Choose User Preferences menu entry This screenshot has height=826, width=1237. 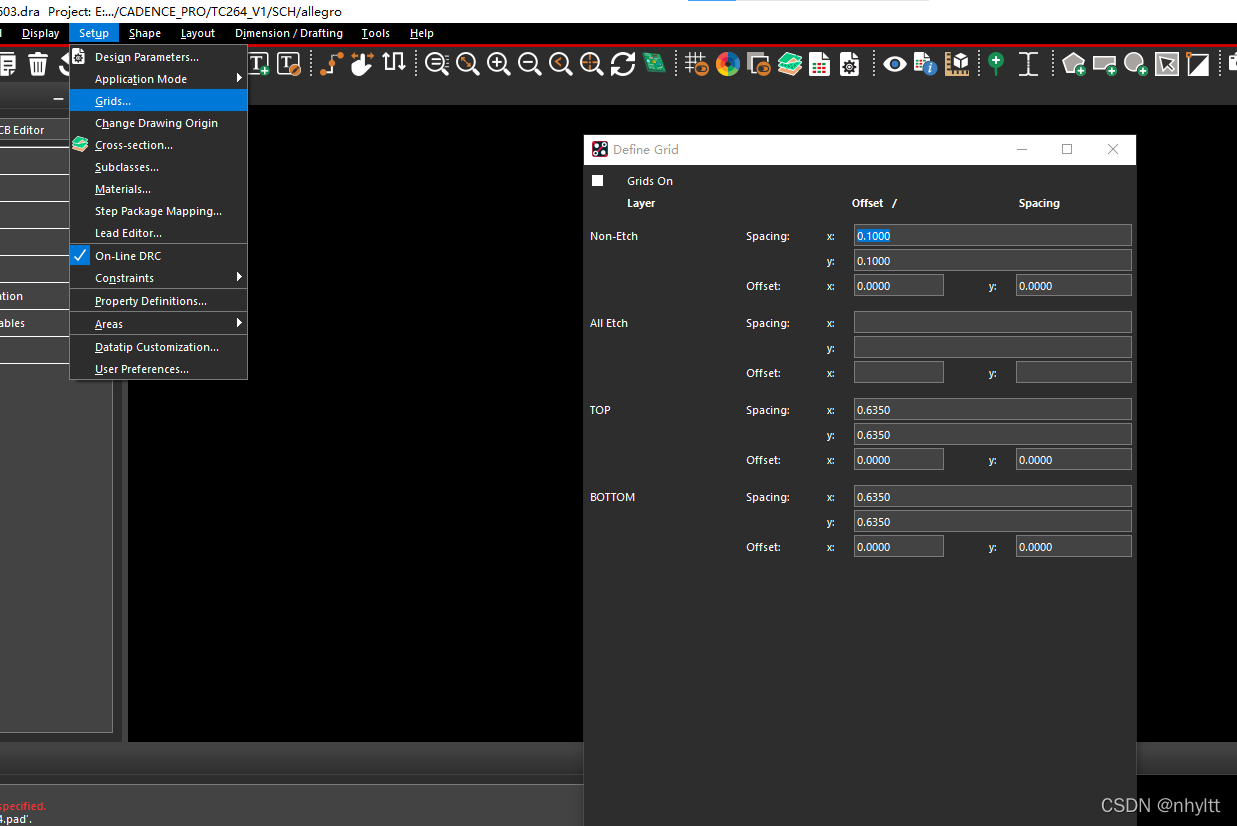tap(141, 369)
